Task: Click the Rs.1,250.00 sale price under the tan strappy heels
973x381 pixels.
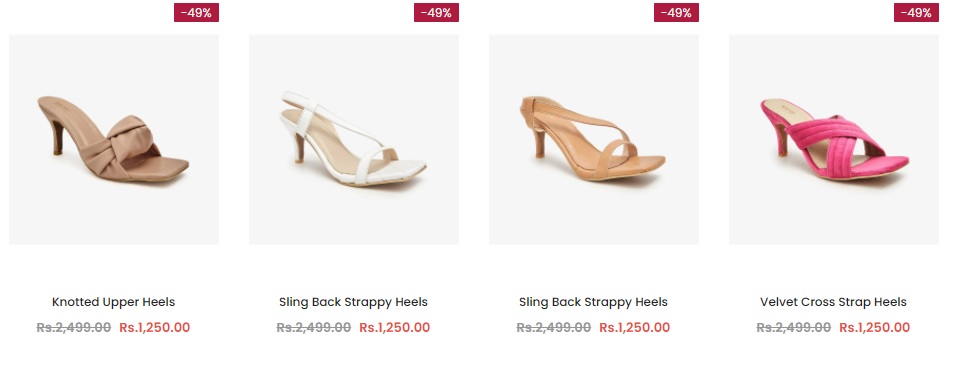Action: pos(635,328)
